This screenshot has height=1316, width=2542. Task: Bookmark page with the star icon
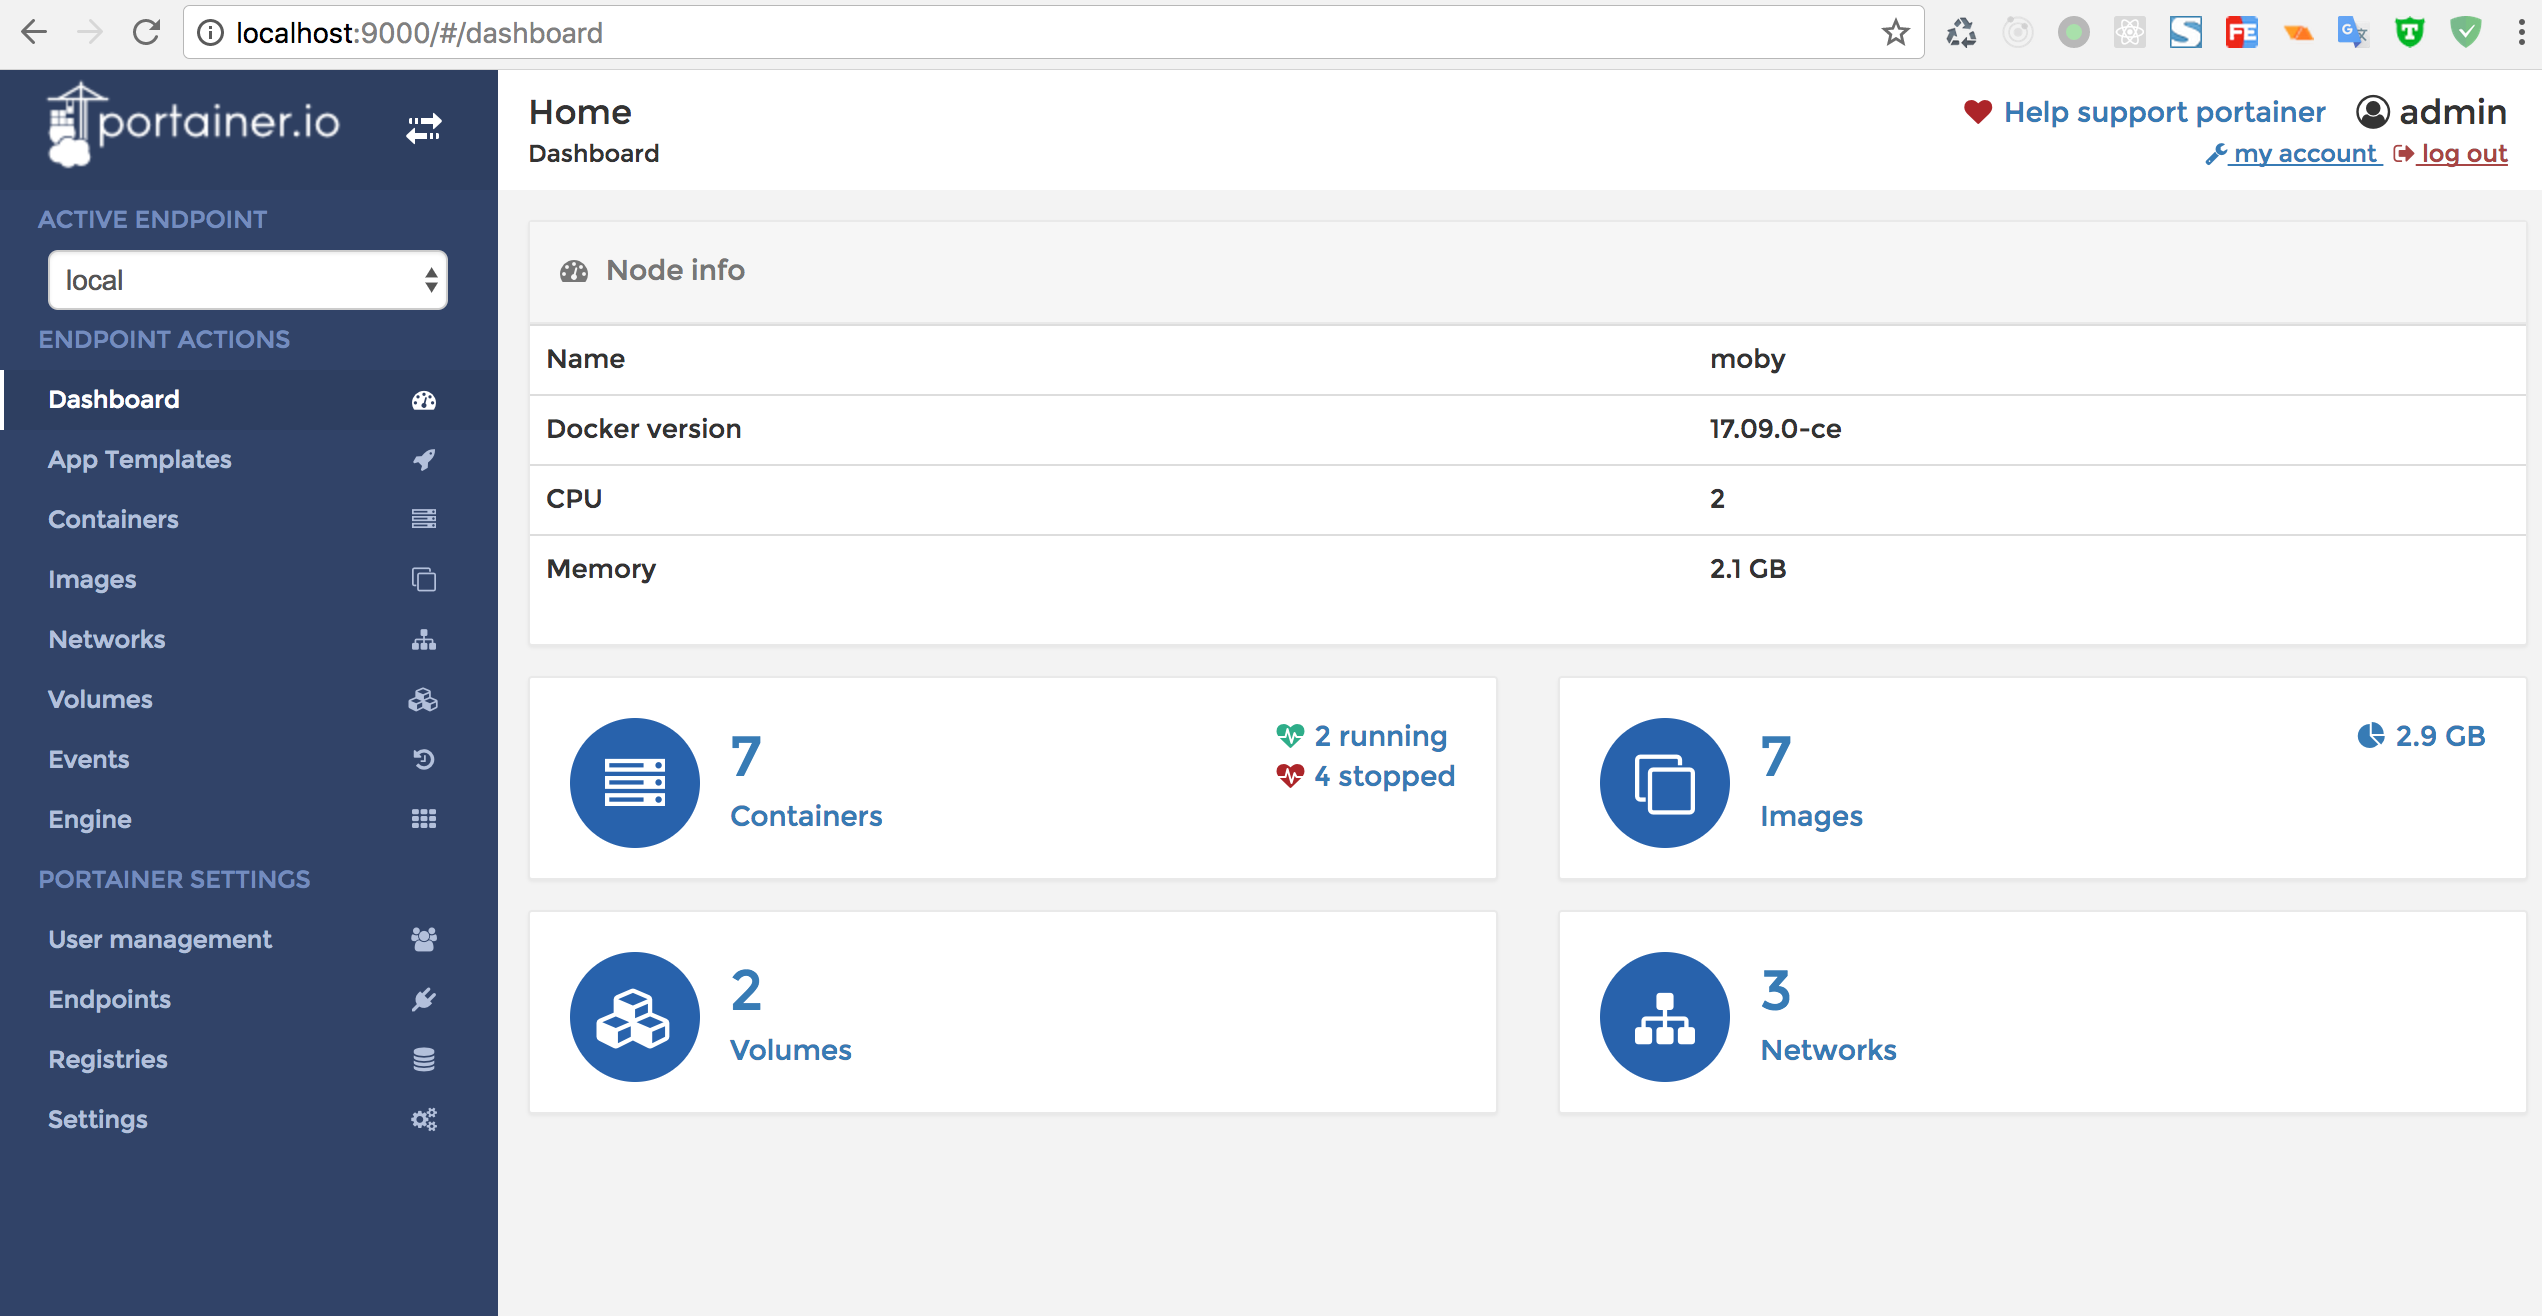pyautogui.click(x=1895, y=33)
